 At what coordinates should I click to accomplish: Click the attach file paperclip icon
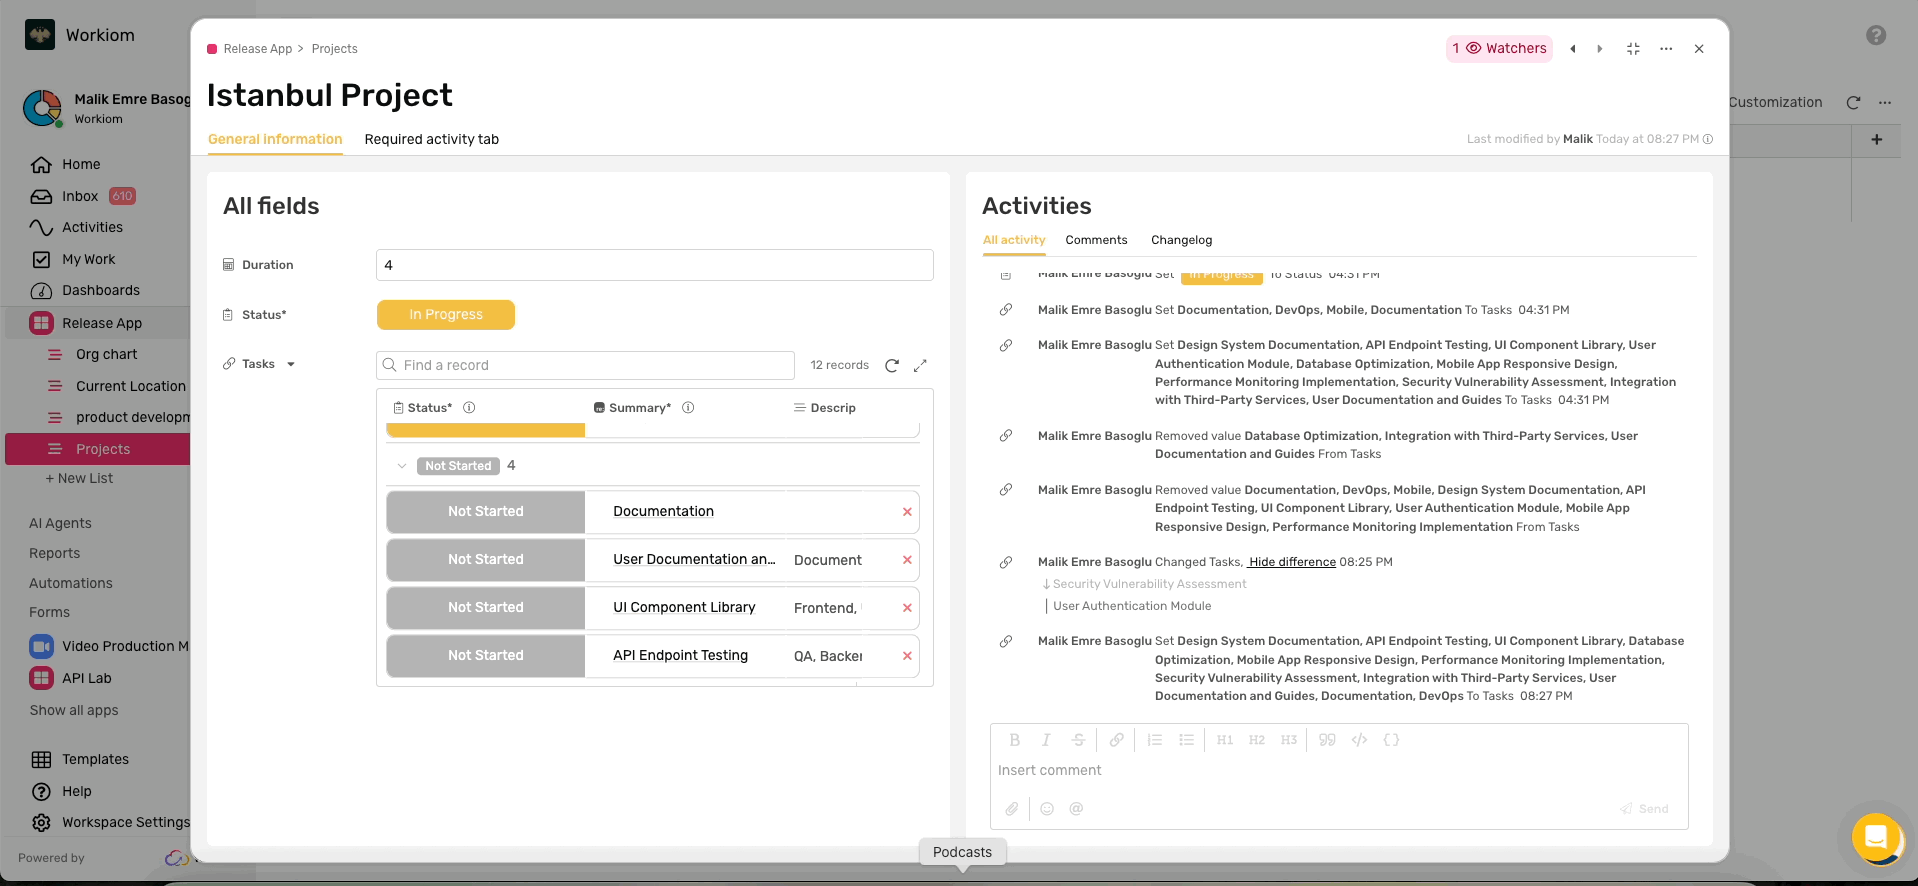click(1012, 809)
